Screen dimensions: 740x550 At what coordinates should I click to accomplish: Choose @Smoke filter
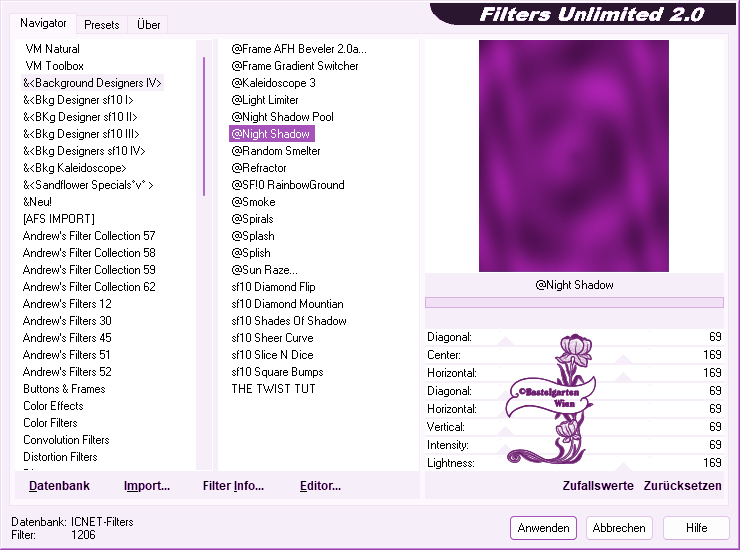[253, 202]
